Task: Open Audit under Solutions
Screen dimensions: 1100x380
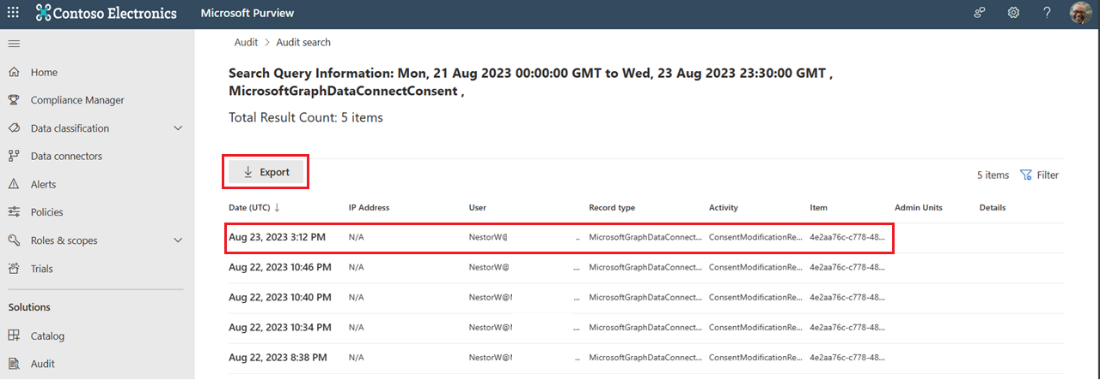Action: (43, 364)
